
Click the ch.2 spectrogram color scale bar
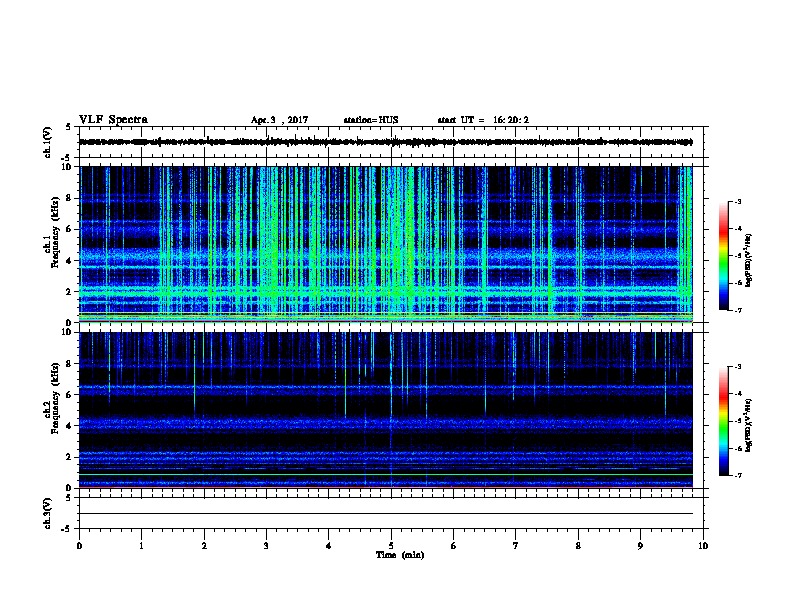[x=723, y=421]
